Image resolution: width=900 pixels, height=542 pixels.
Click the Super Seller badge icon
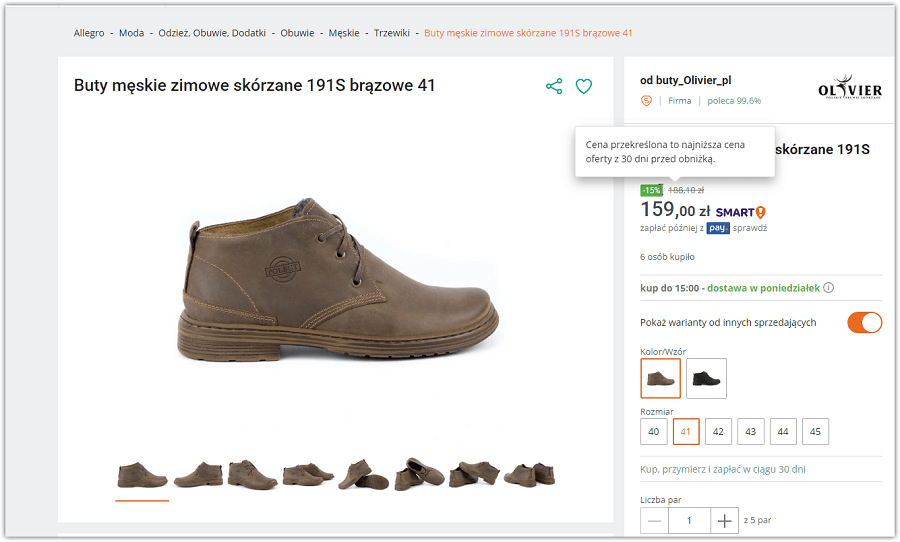[646, 101]
